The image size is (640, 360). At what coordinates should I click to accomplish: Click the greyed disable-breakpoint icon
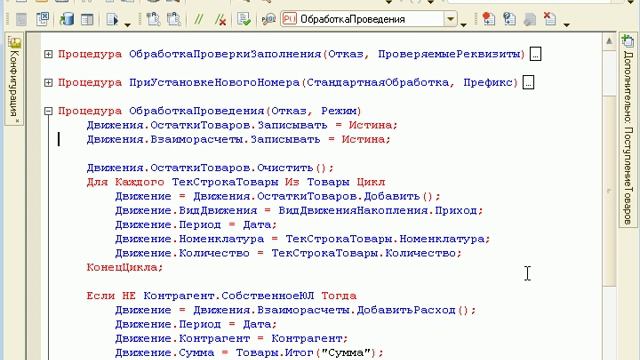(x=529, y=19)
